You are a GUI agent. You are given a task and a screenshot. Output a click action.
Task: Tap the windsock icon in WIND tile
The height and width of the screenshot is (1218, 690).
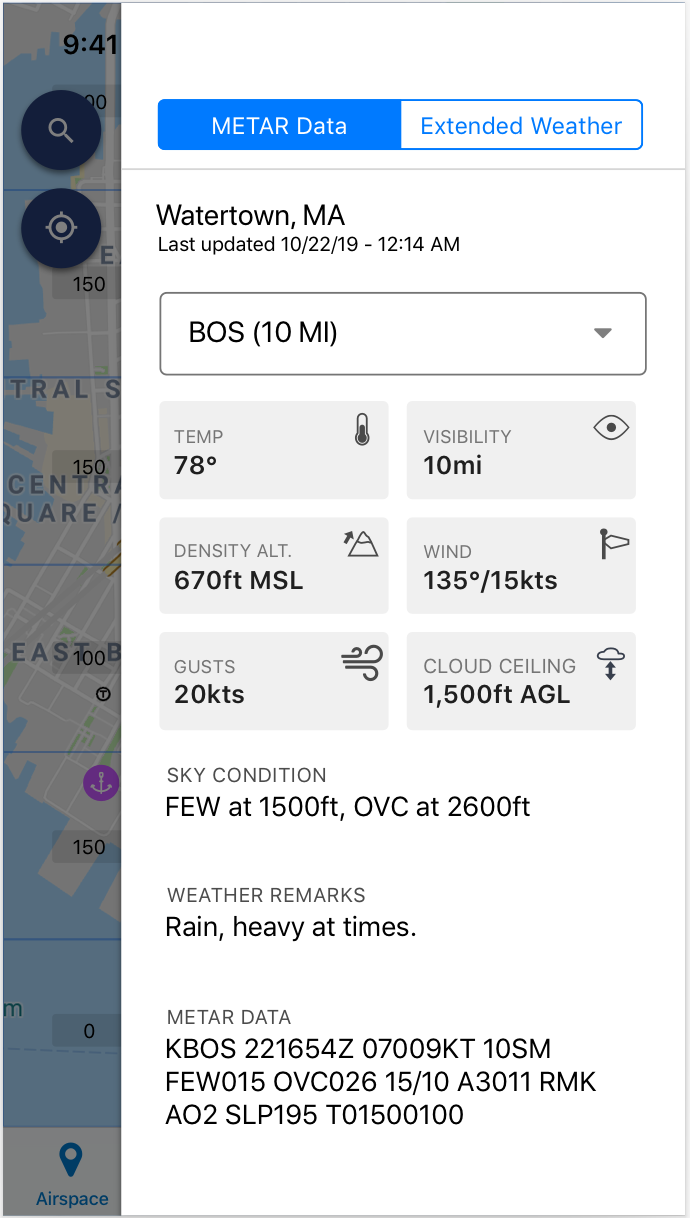coord(613,544)
